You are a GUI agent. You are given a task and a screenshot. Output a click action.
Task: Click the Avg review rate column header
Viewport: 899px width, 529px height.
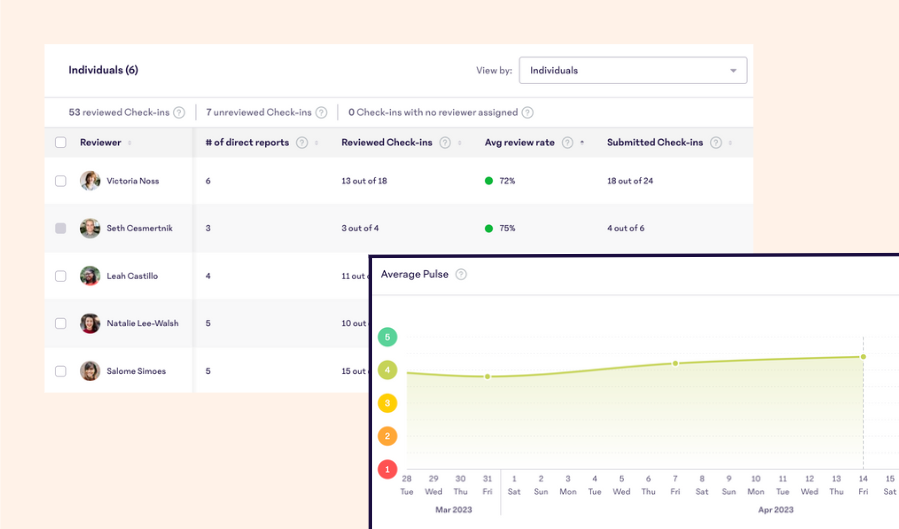(x=519, y=143)
